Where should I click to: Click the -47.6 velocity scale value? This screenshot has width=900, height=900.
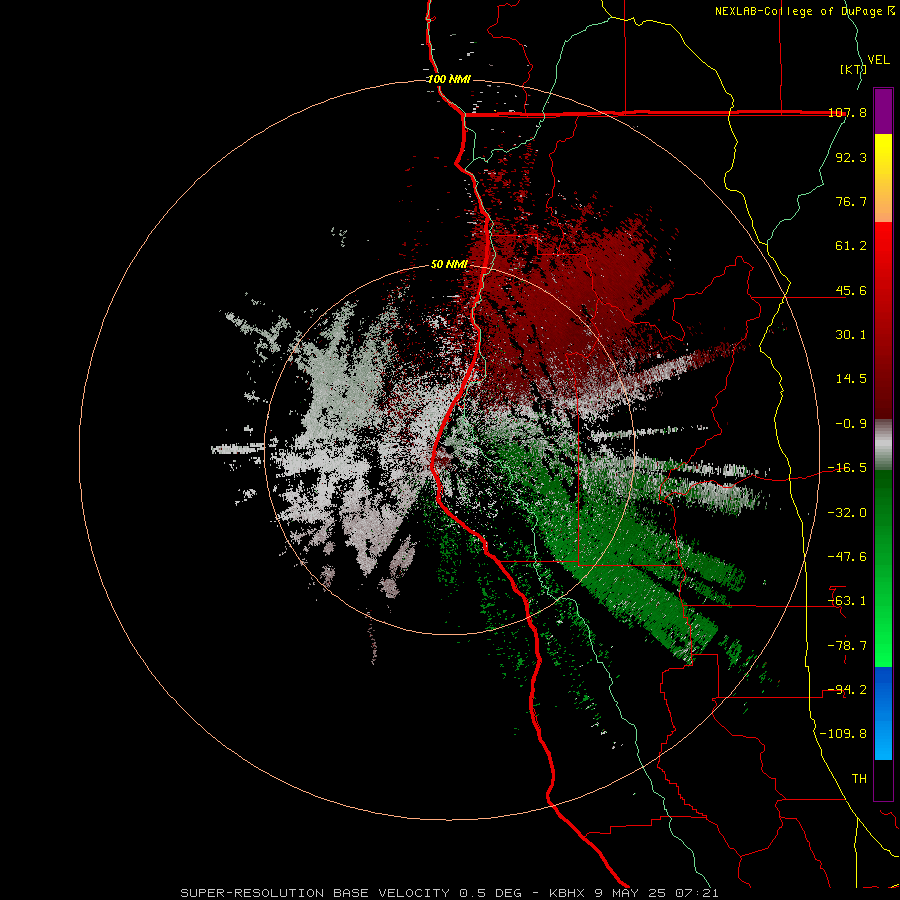(847, 556)
